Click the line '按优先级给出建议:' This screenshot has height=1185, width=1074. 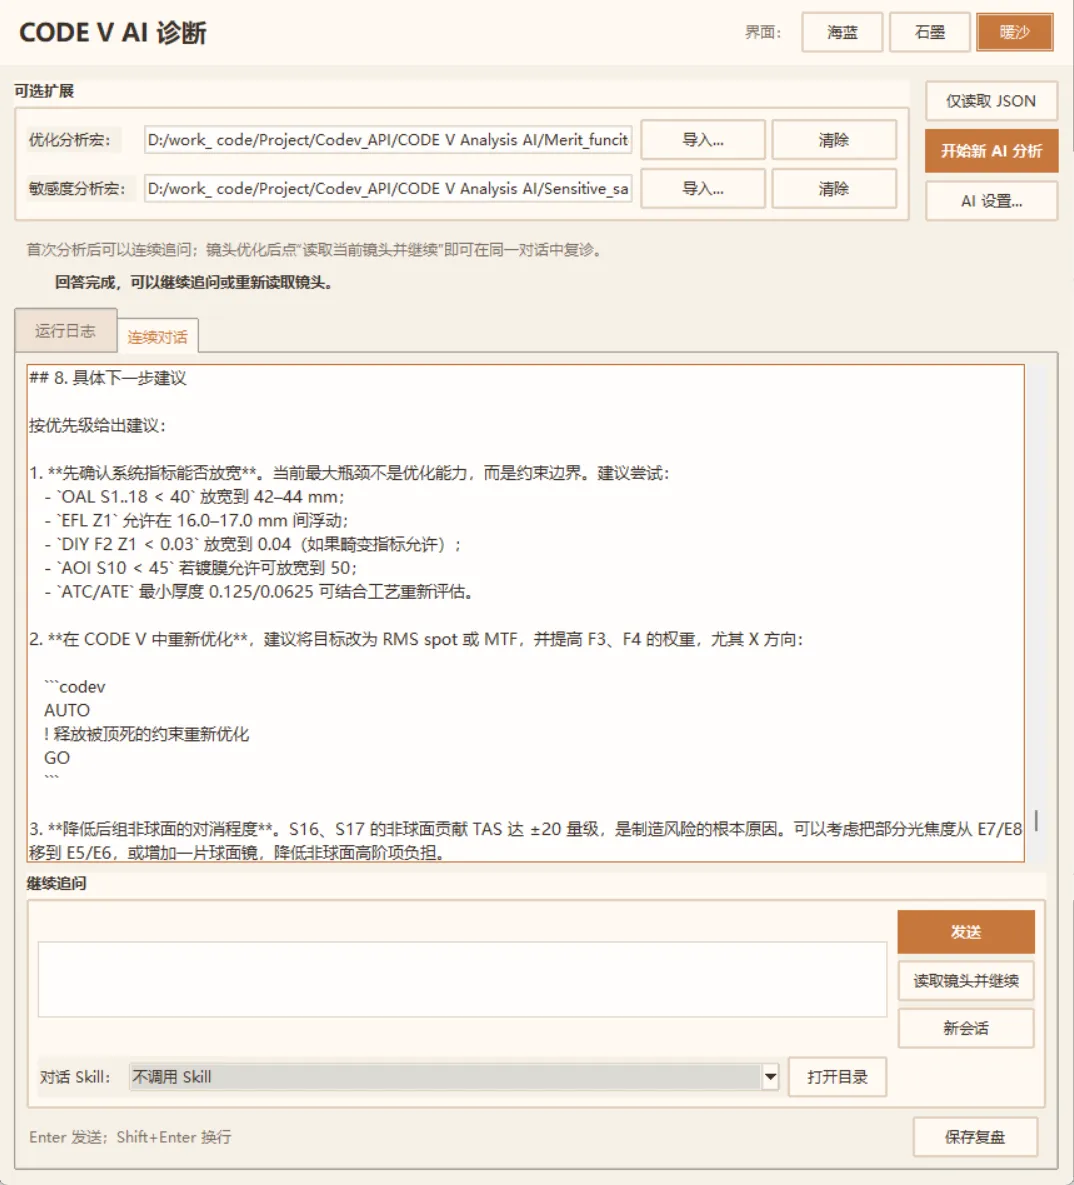click(97, 425)
